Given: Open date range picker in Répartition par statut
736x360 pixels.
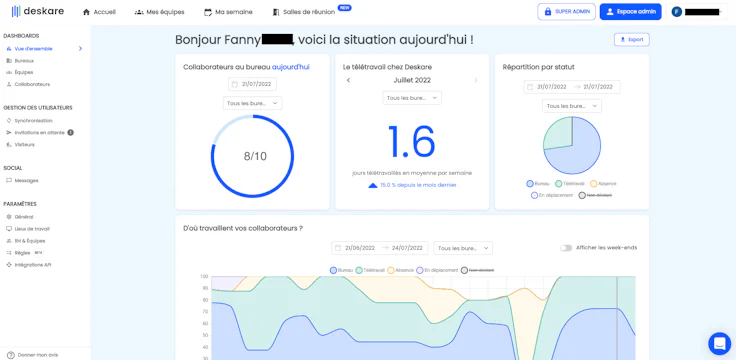Looking at the screenshot, I should click(x=572, y=87).
